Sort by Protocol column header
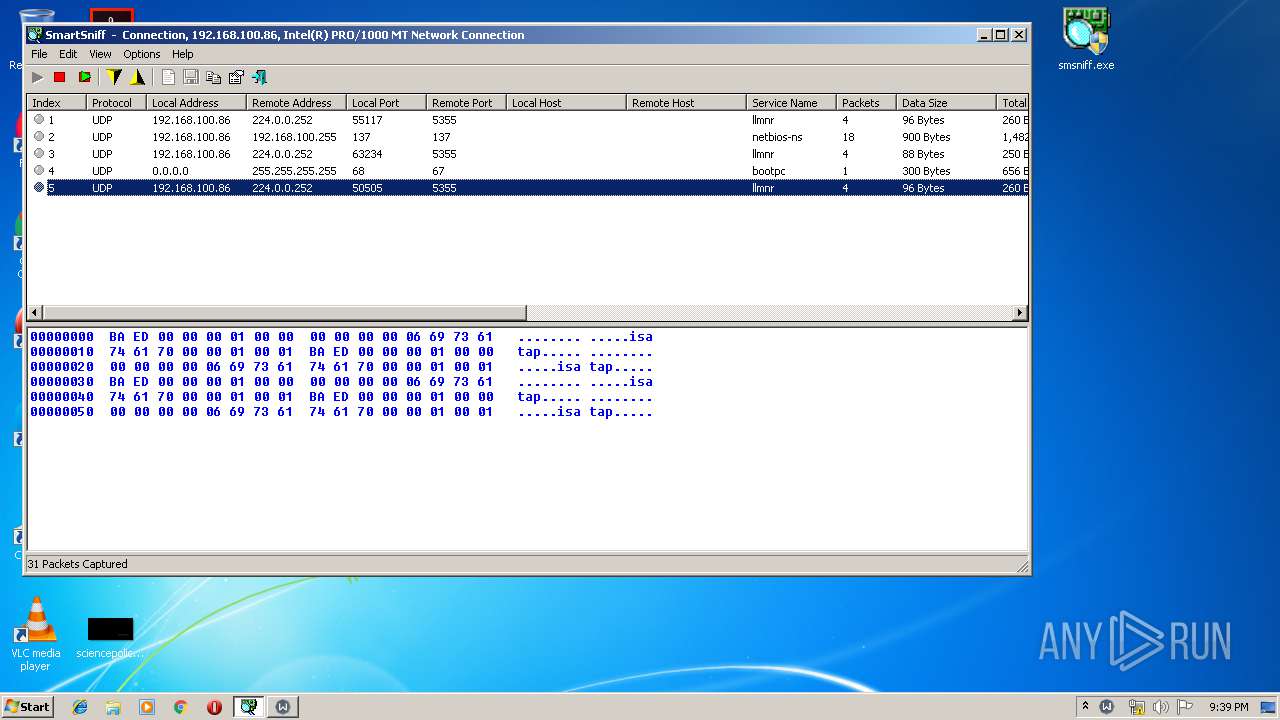1280x720 pixels. click(x=116, y=103)
